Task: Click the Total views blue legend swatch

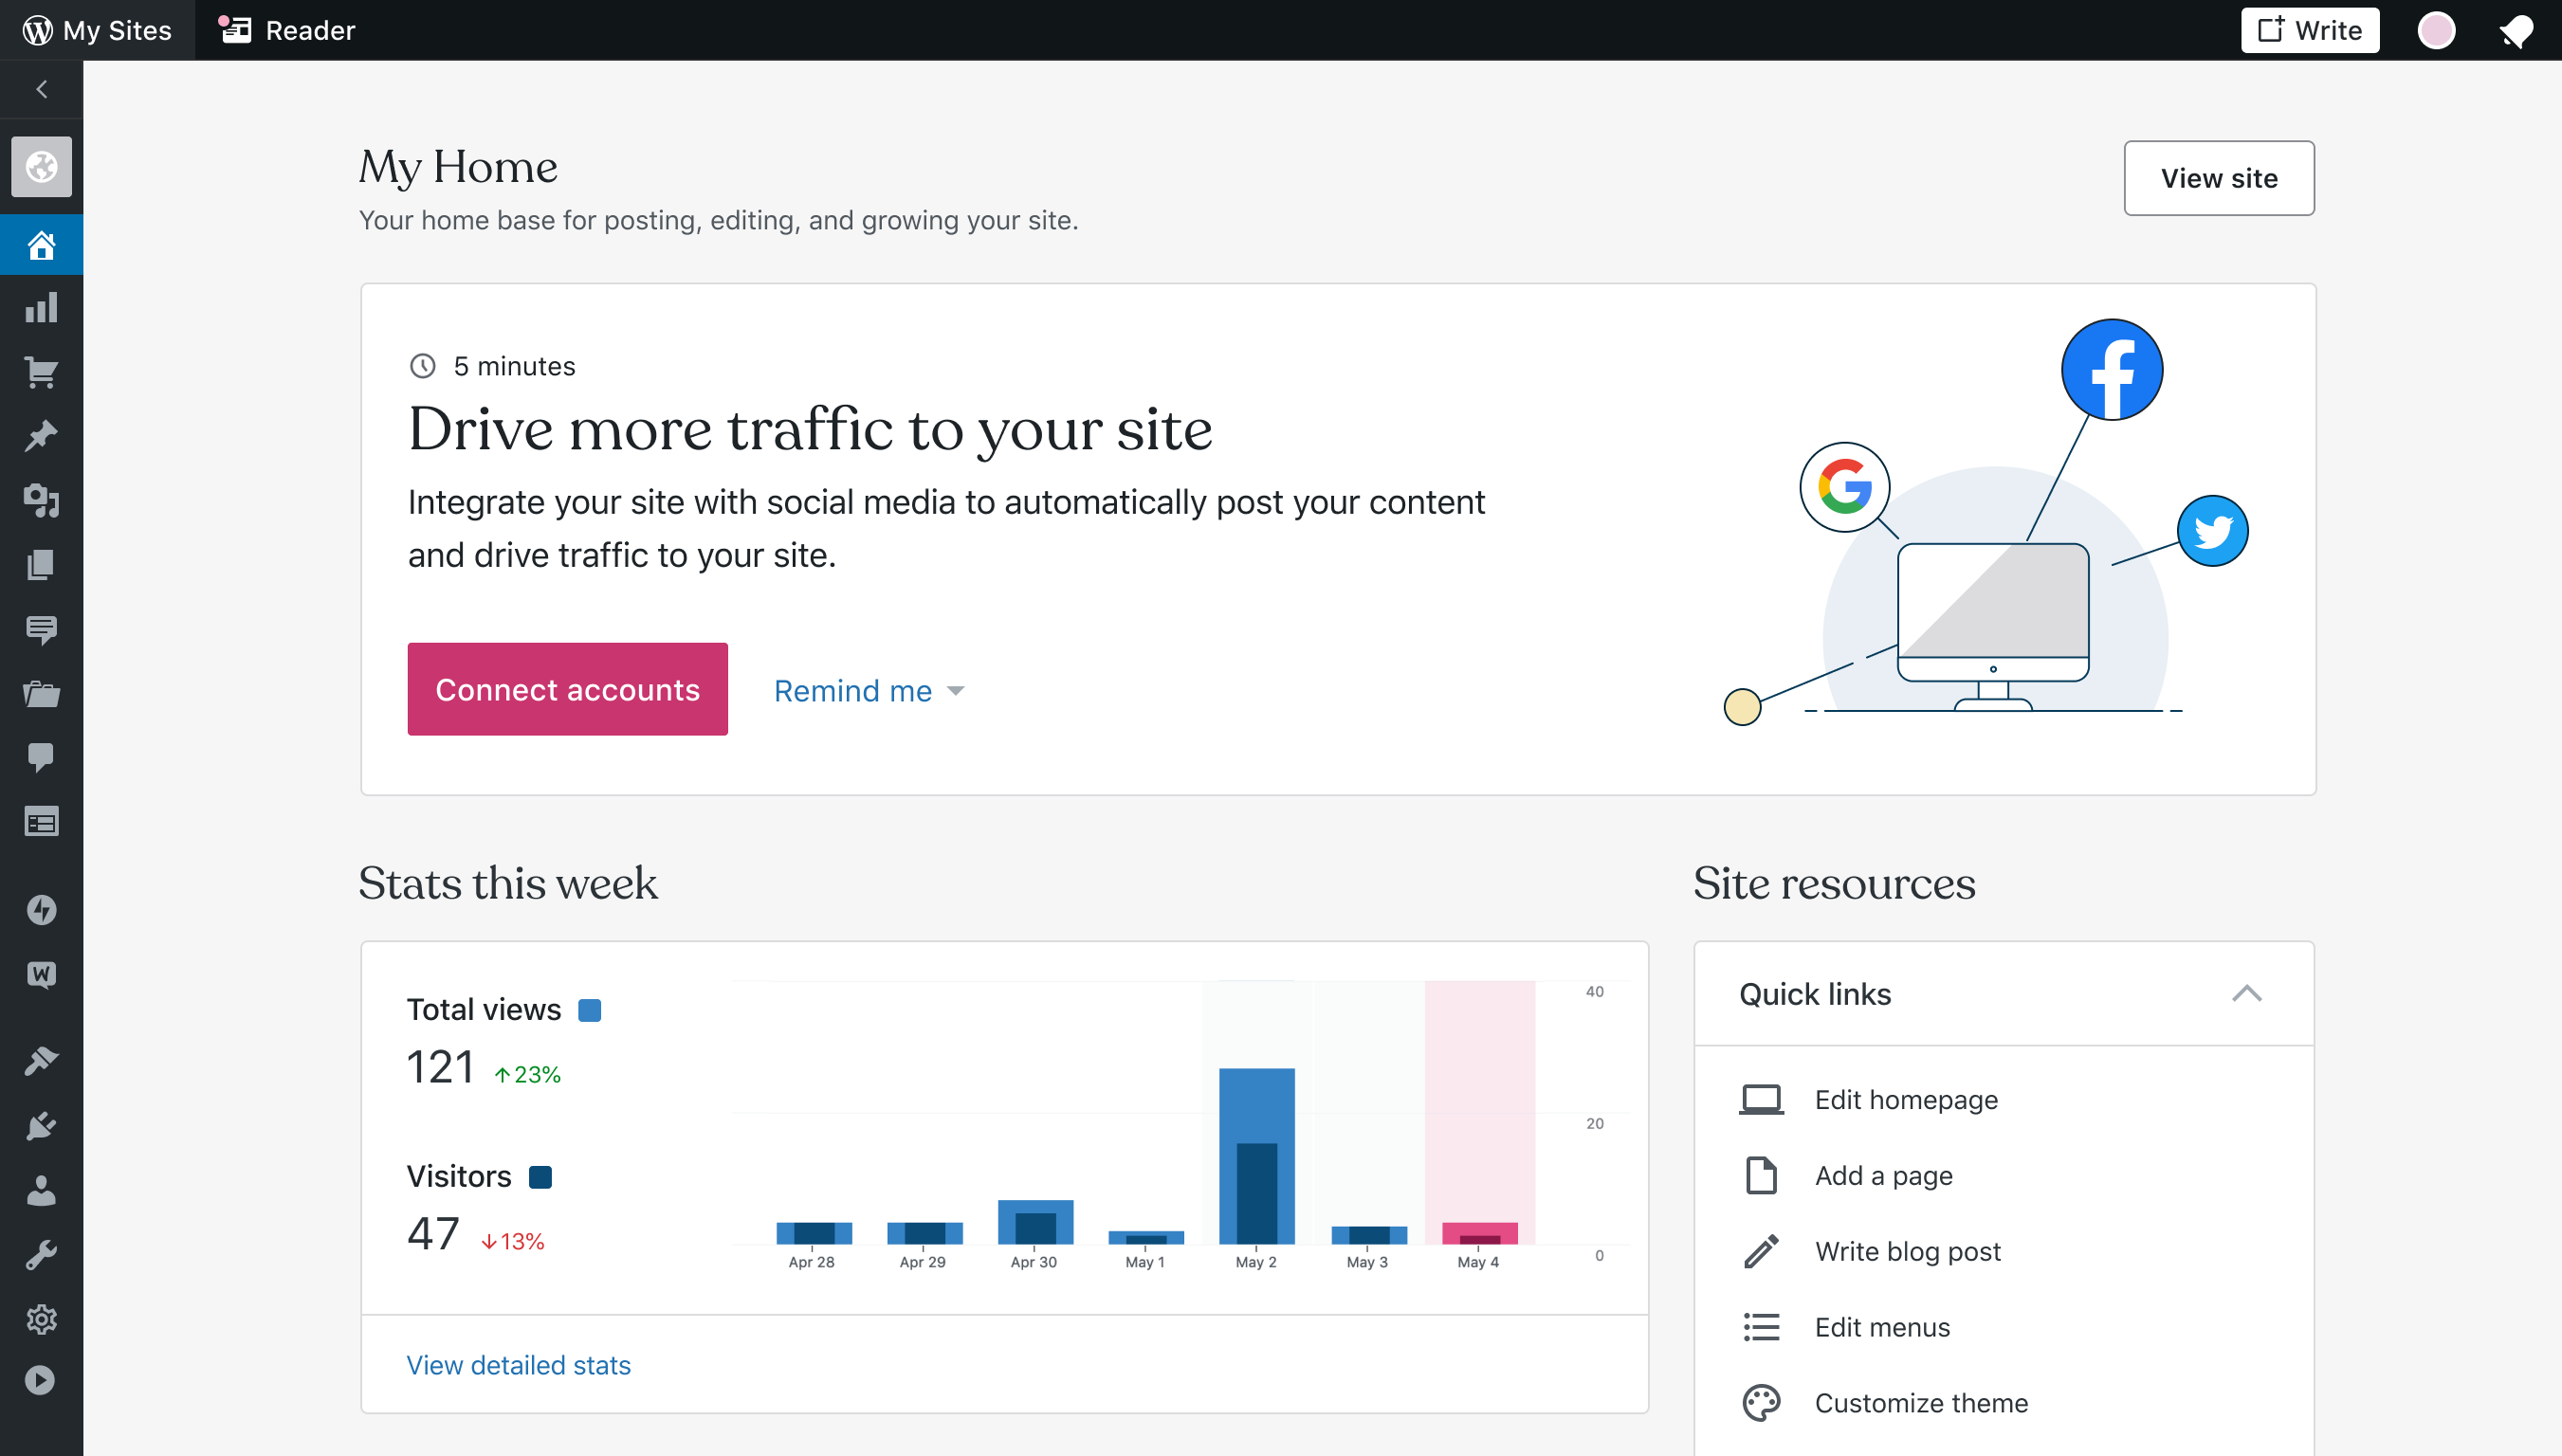Action: [x=590, y=1010]
